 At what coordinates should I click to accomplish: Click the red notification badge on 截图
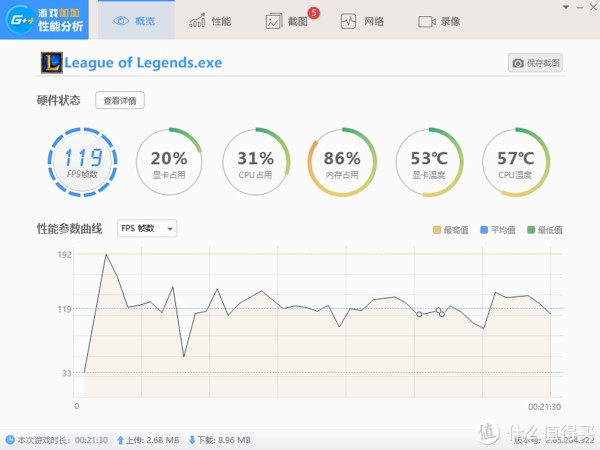[x=314, y=13]
